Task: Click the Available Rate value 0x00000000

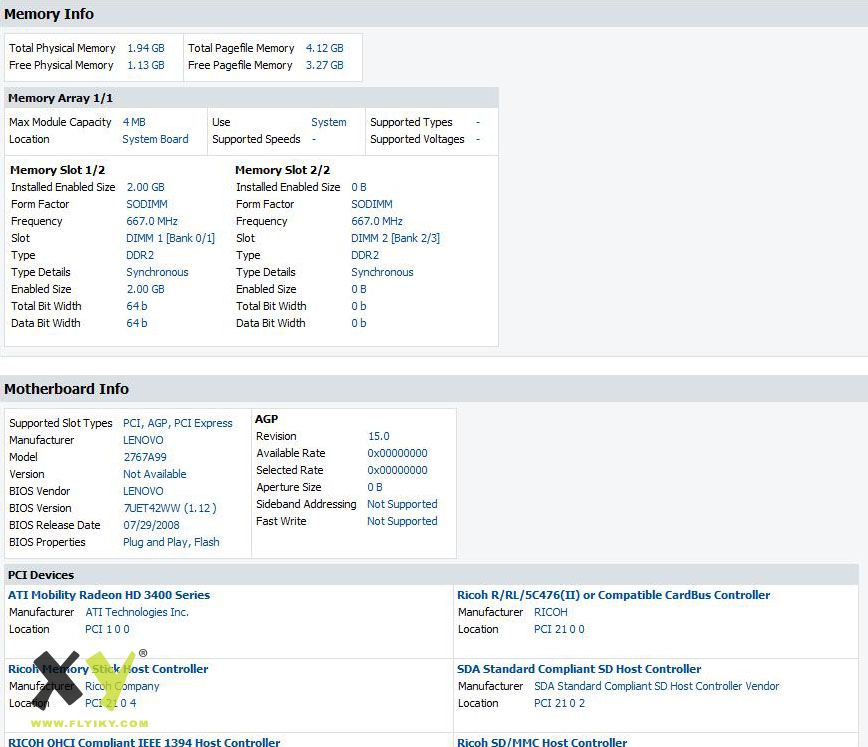Action: pos(397,453)
